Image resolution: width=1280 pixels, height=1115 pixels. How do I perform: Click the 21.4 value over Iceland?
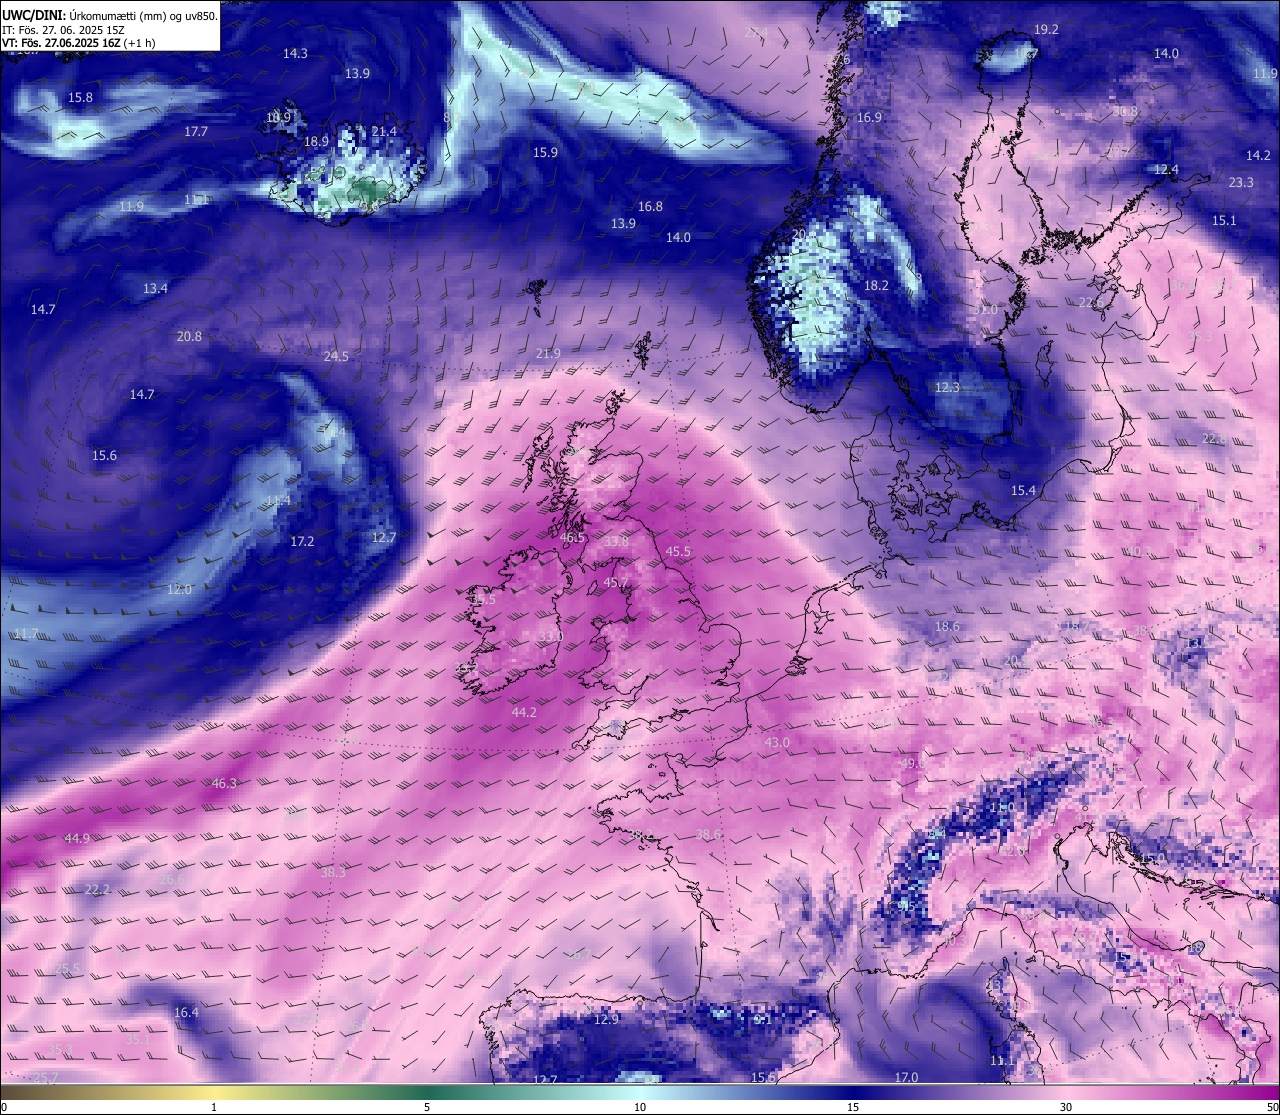tap(384, 132)
